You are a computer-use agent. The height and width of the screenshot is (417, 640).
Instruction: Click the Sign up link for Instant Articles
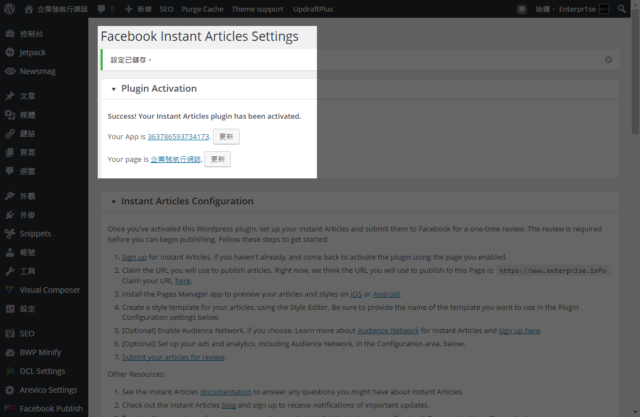tap(134, 257)
